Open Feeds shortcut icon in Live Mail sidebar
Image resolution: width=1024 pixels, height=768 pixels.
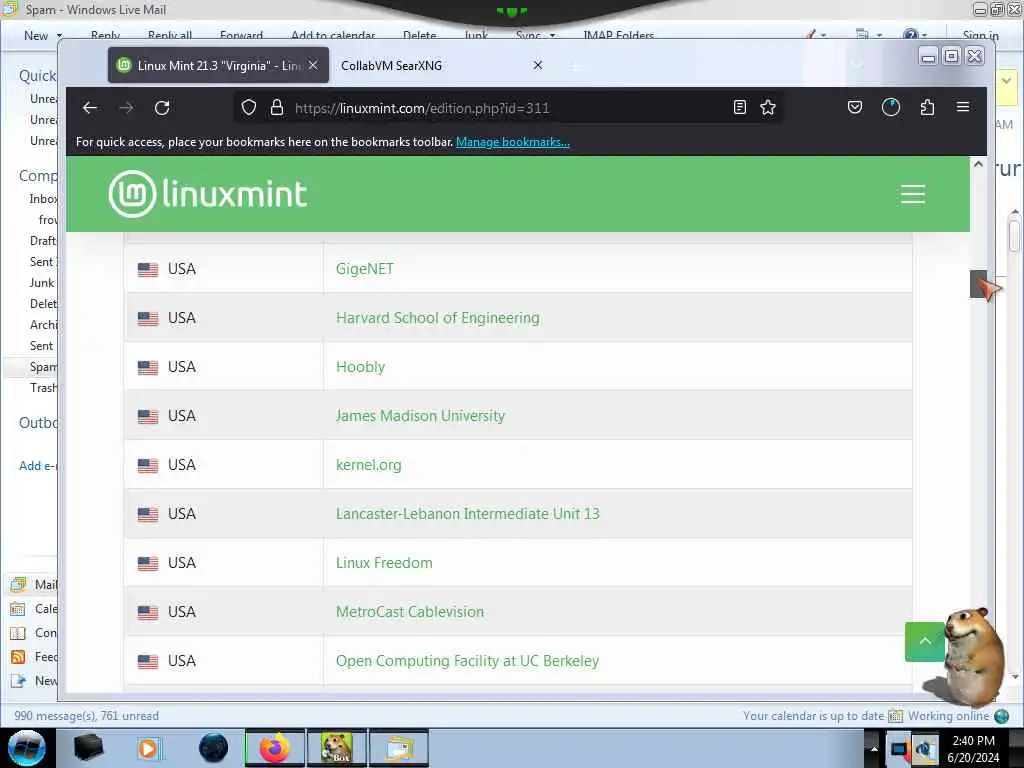pyautogui.click(x=18, y=657)
